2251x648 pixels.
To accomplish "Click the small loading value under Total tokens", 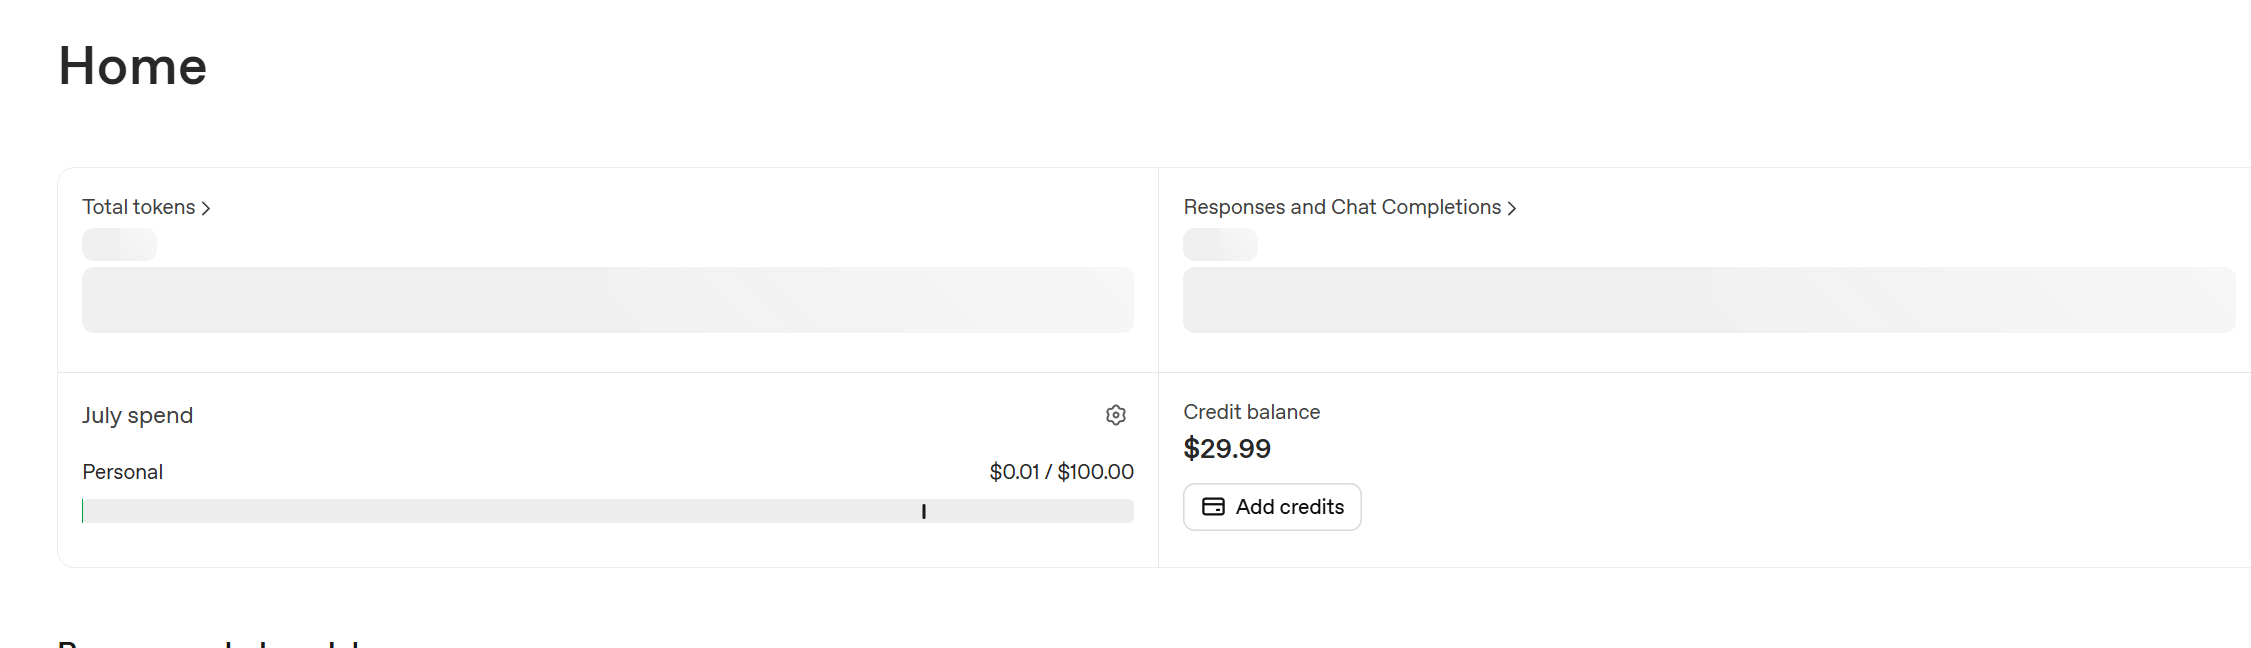I will tap(119, 244).
